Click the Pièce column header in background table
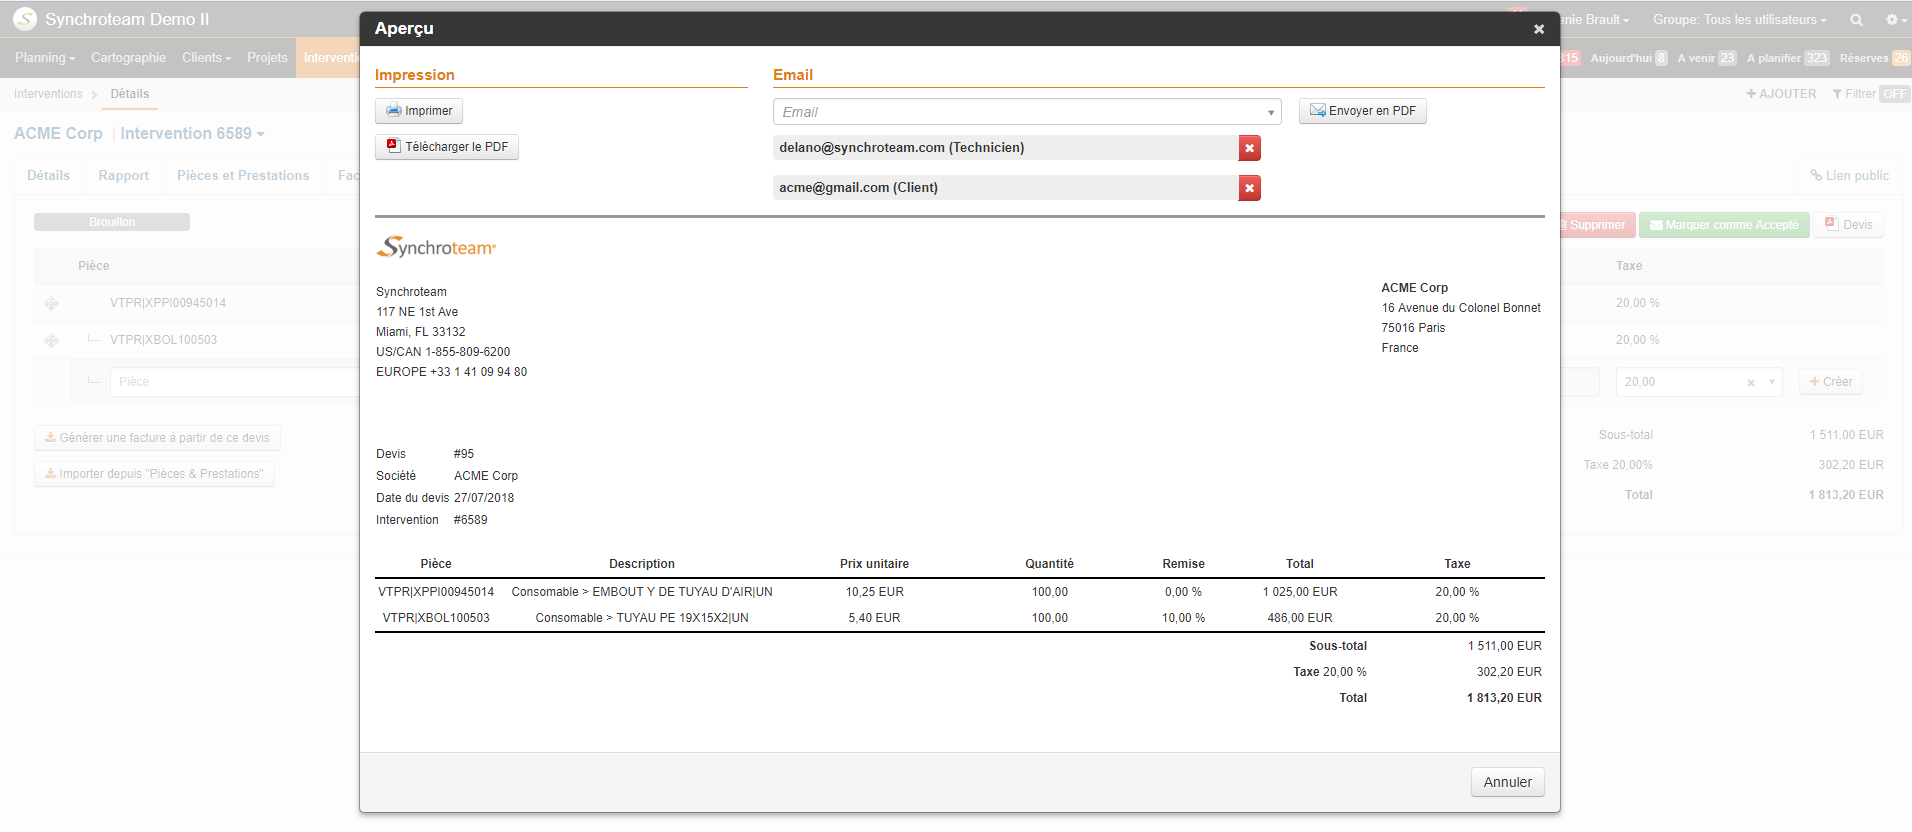Image resolution: width=1912 pixels, height=832 pixels. point(94,266)
